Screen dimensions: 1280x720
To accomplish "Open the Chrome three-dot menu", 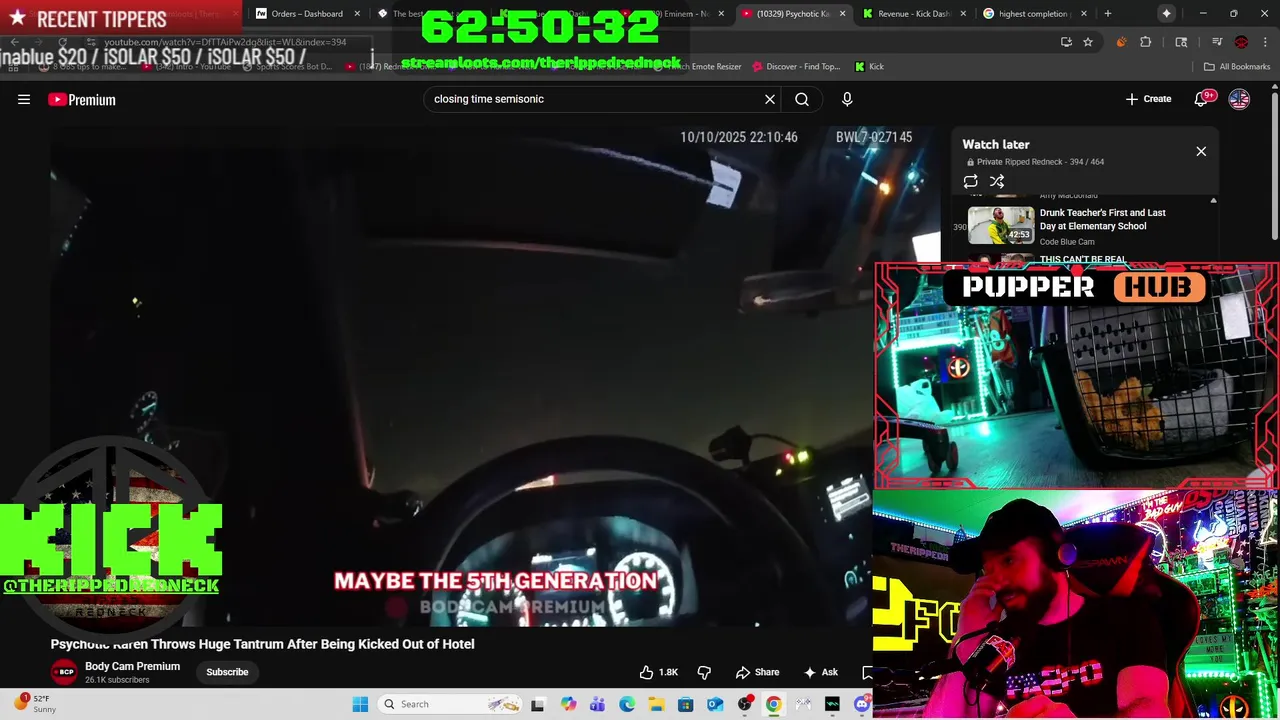I will pyautogui.click(x=1265, y=42).
